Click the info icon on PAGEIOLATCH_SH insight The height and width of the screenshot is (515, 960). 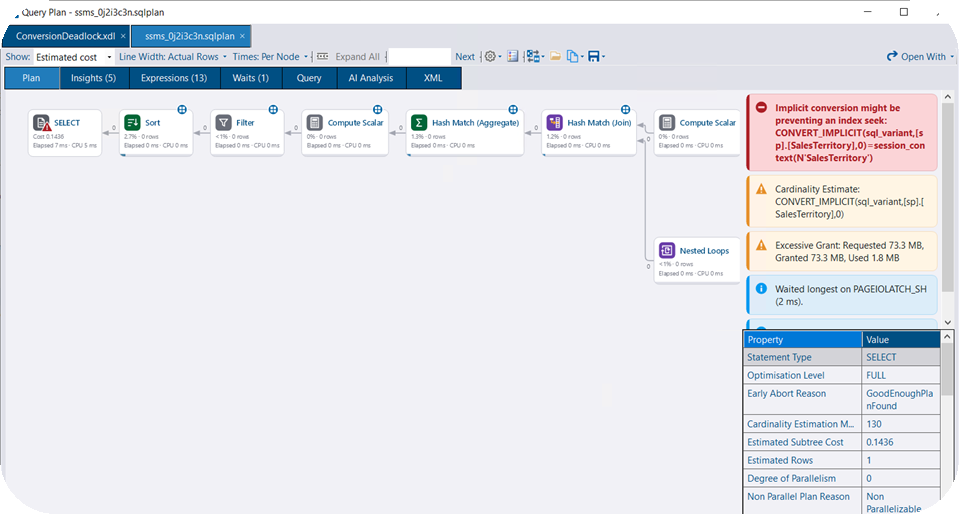click(761, 288)
